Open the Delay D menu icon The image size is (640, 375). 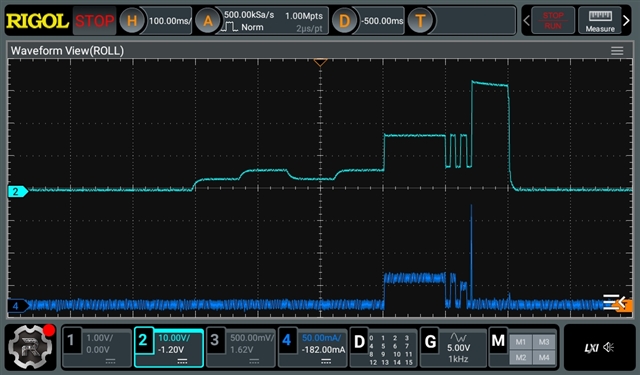(344, 20)
